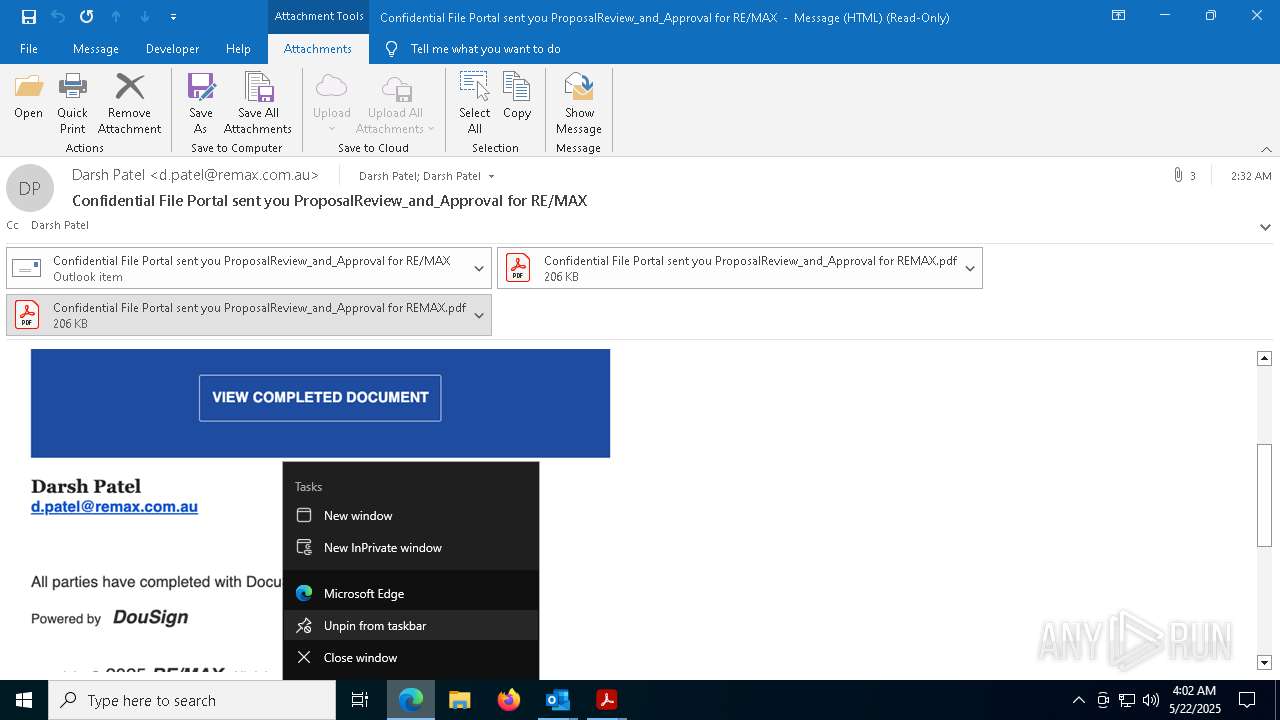
Task: Click Microsoft Edge taskbar icon
Action: point(411,700)
